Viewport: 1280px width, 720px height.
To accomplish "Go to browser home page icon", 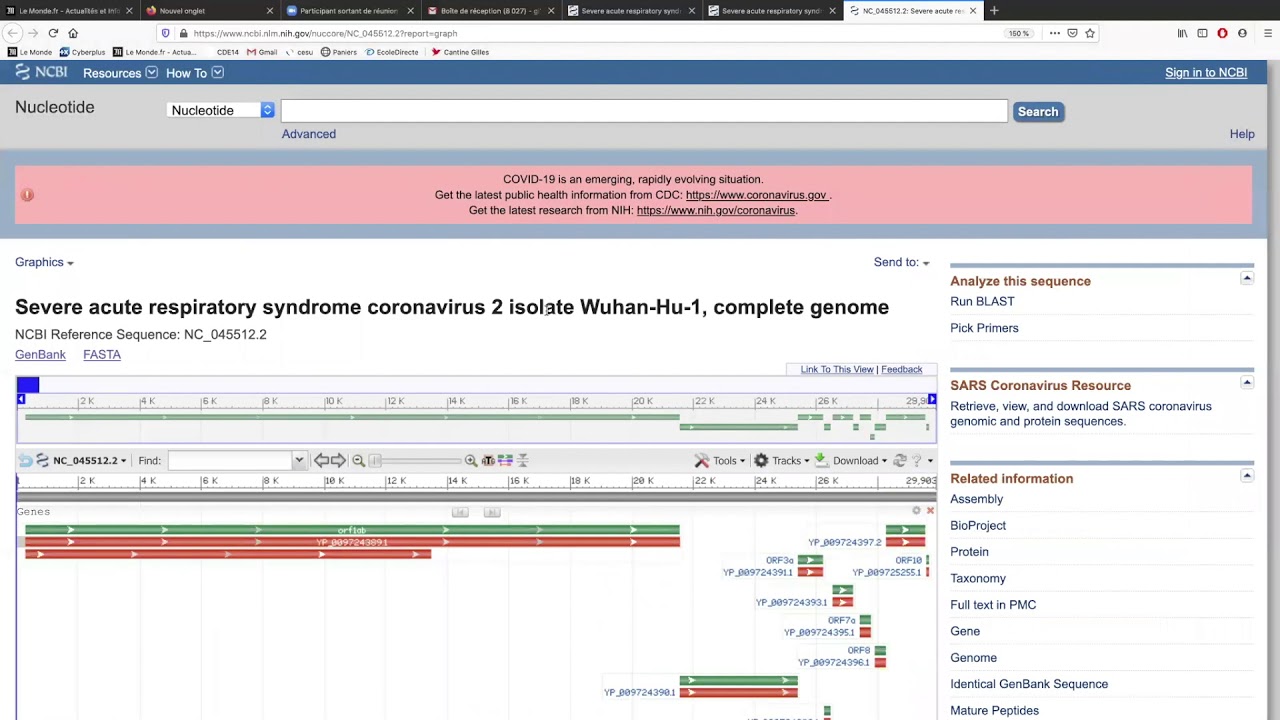I will [x=73, y=33].
